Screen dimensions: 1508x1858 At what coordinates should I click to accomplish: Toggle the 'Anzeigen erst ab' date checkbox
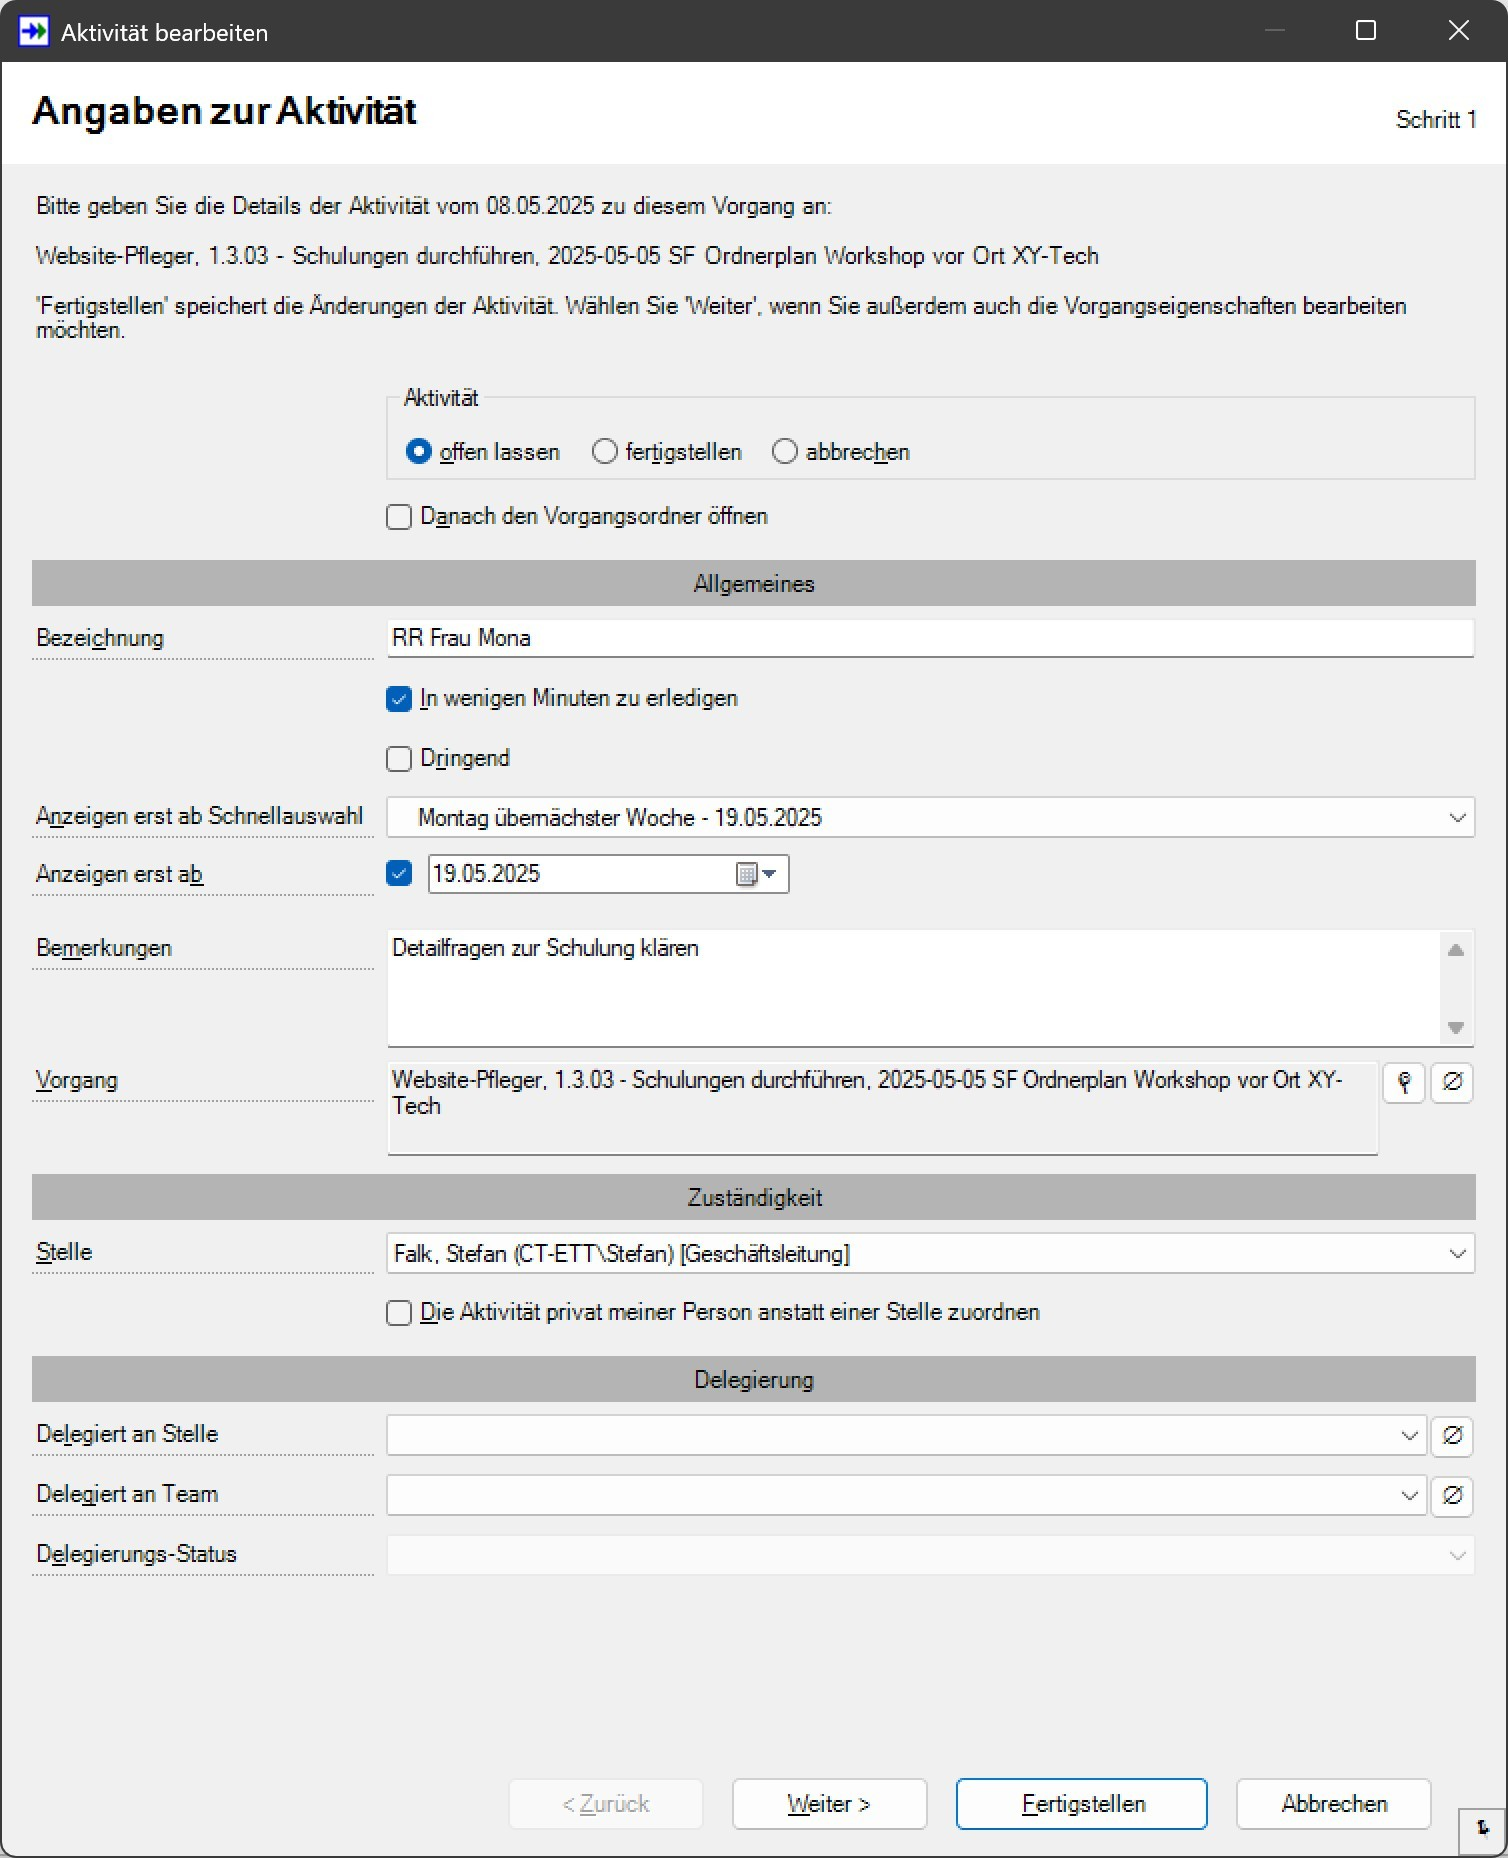[x=399, y=874]
